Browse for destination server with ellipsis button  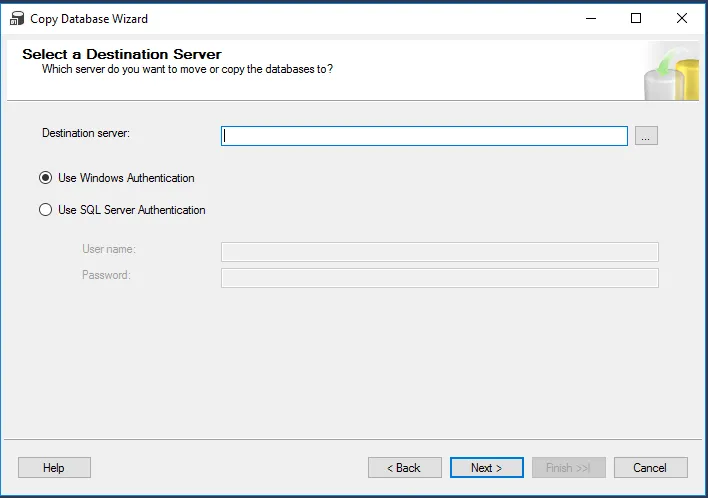coord(646,136)
